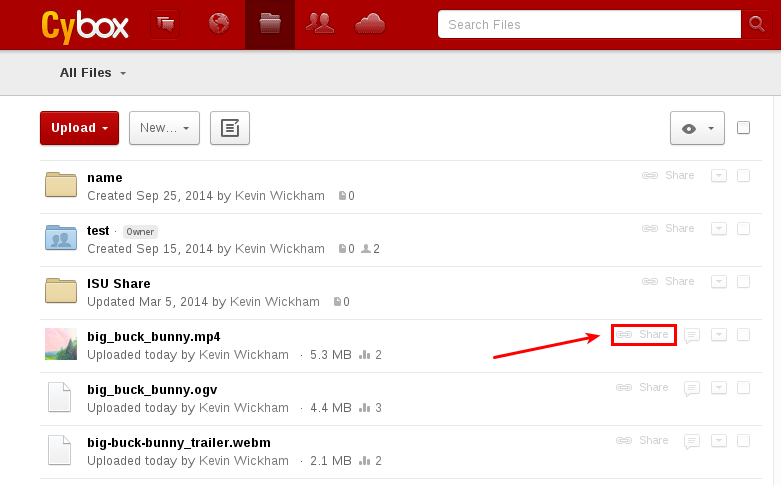Open comments icon for big_buck_bunny.mp4

(x=692, y=336)
